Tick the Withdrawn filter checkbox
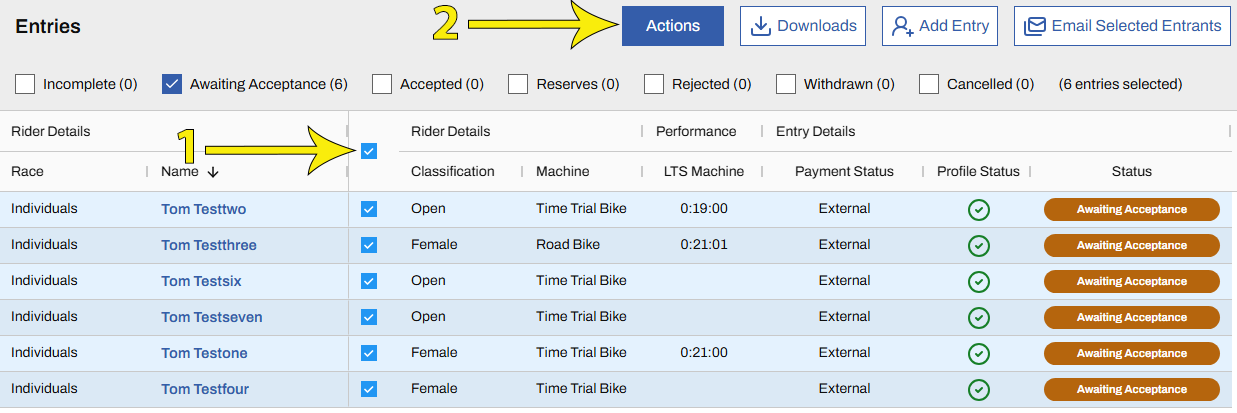 point(786,84)
